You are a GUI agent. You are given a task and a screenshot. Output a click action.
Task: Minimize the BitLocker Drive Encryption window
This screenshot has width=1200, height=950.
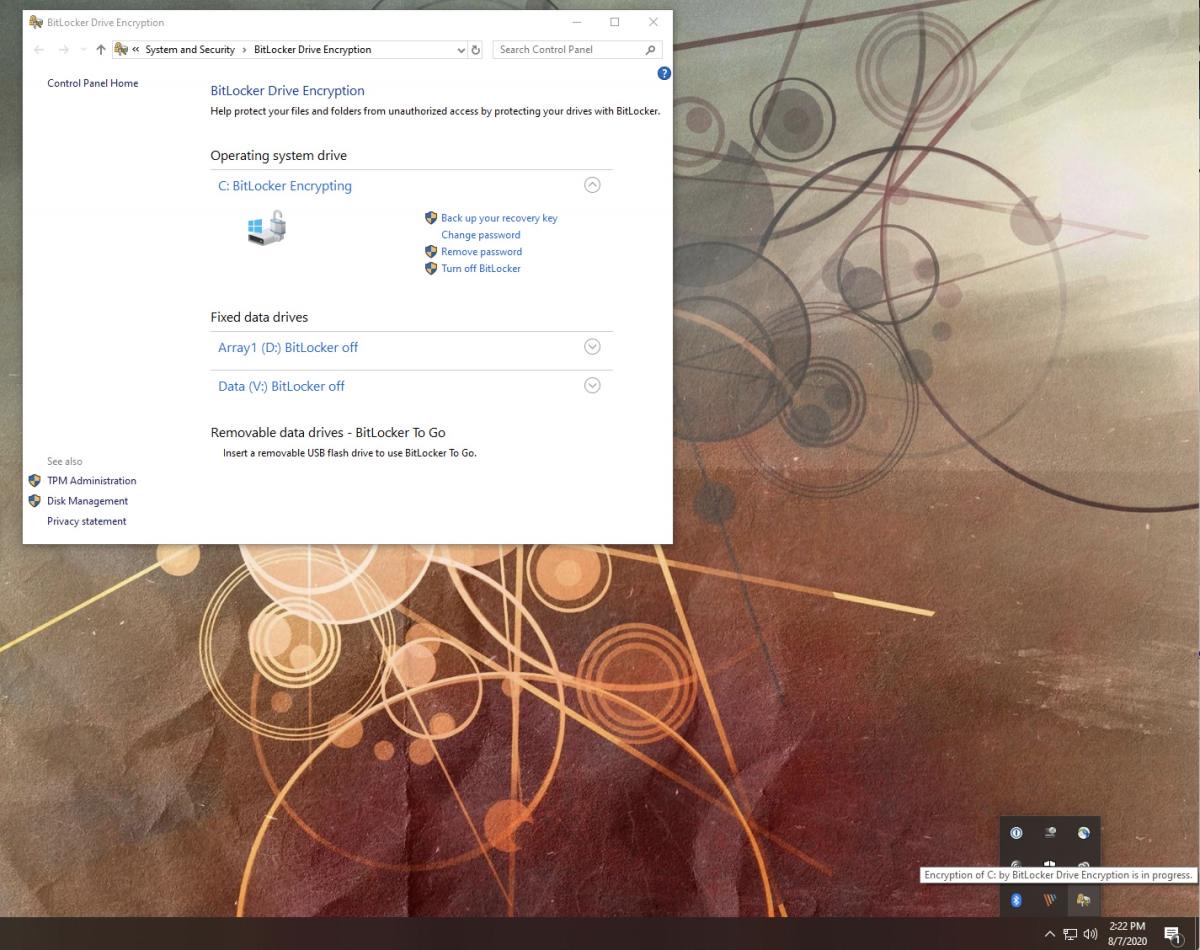[577, 22]
